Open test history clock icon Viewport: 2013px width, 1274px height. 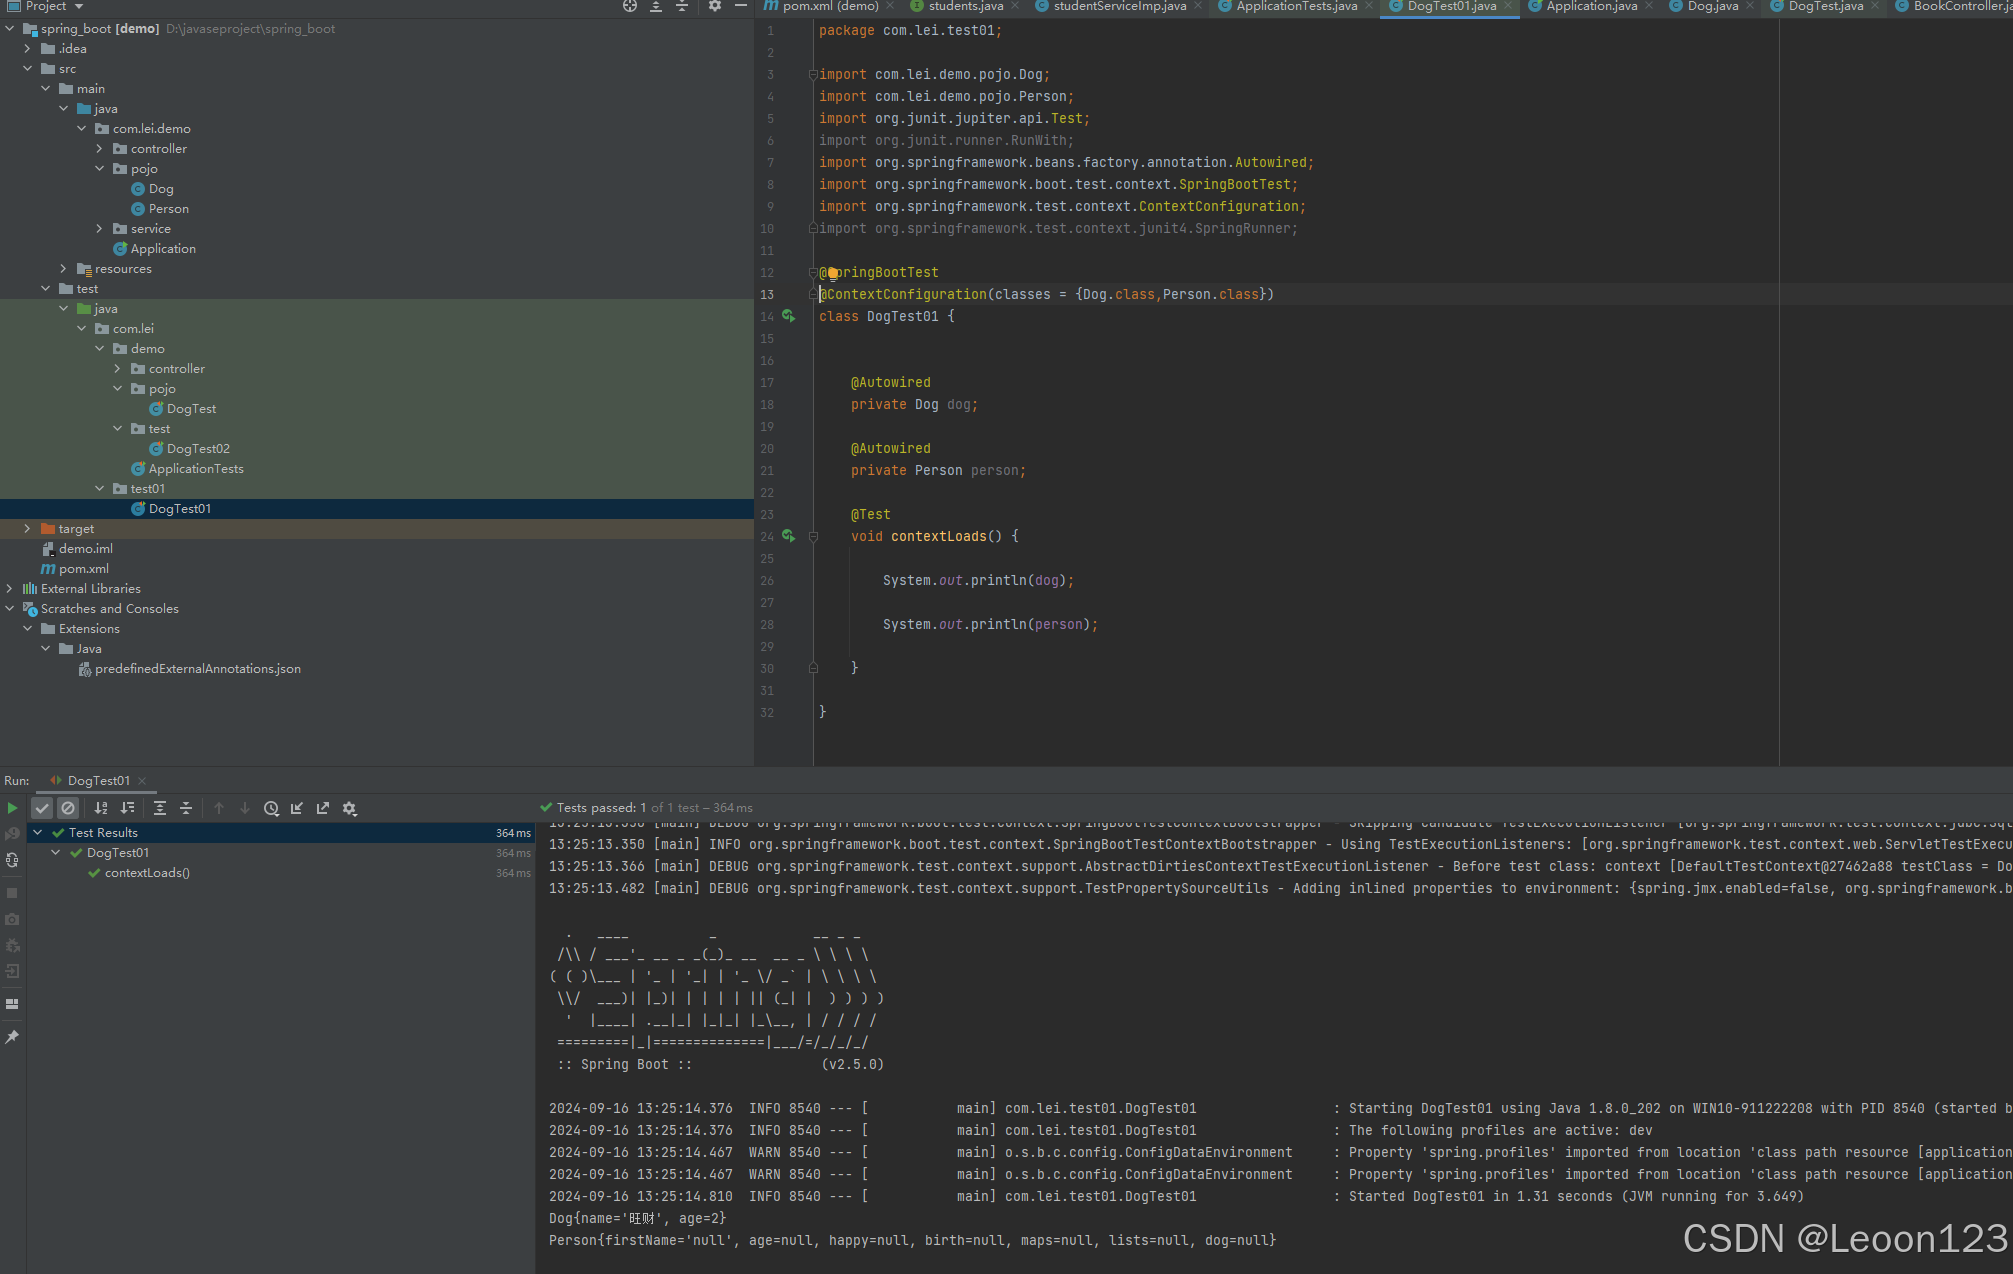(271, 808)
